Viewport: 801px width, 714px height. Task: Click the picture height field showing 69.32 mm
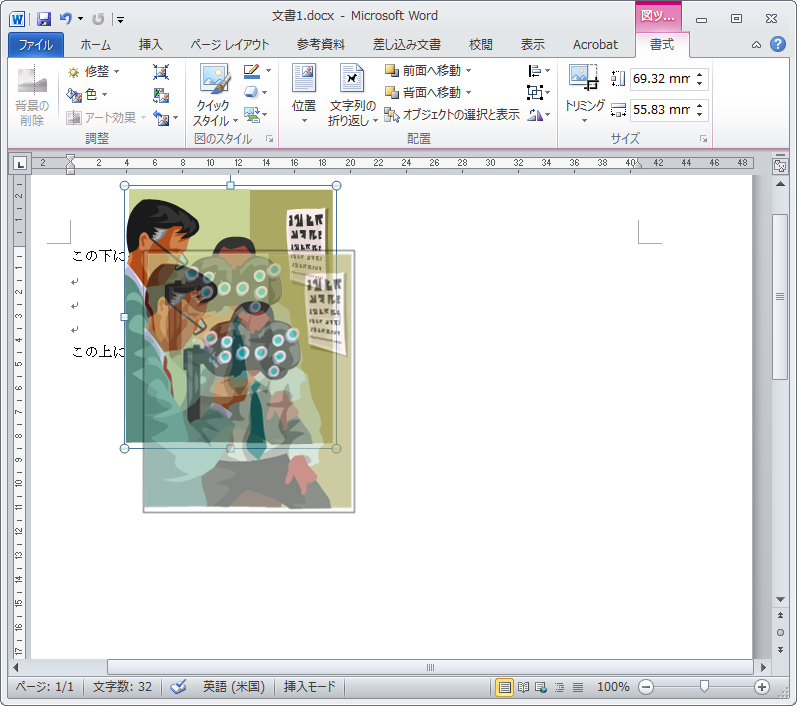coord(660,78)
